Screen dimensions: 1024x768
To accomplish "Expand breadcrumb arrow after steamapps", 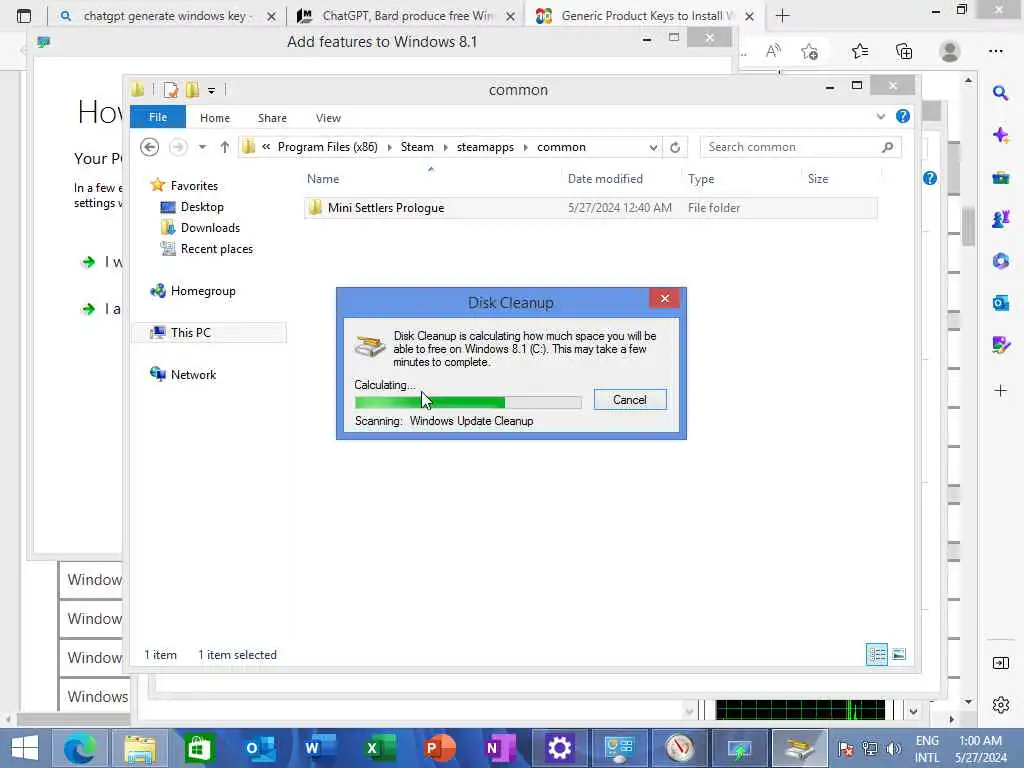I will click(525, 148).
